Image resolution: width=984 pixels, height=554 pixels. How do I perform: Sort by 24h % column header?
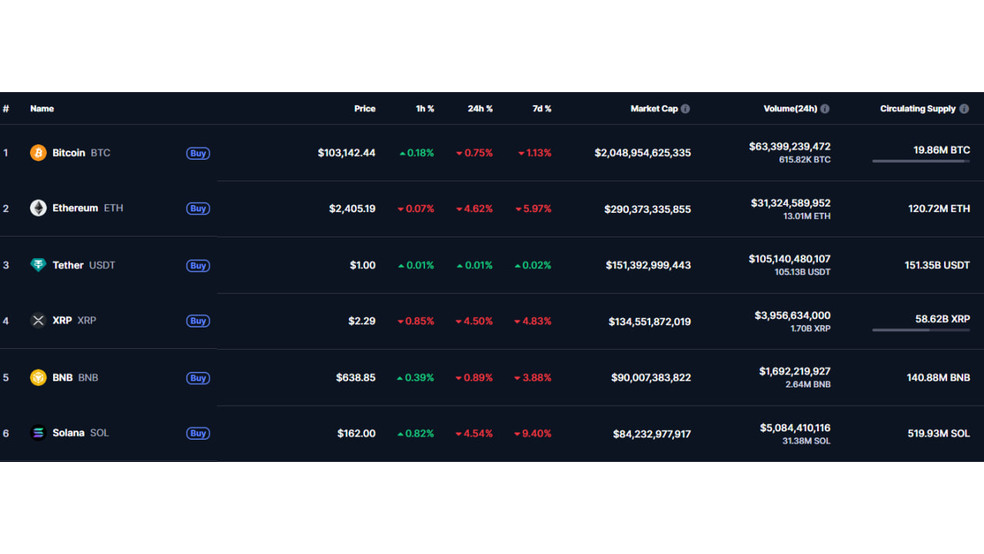(480, 109)
